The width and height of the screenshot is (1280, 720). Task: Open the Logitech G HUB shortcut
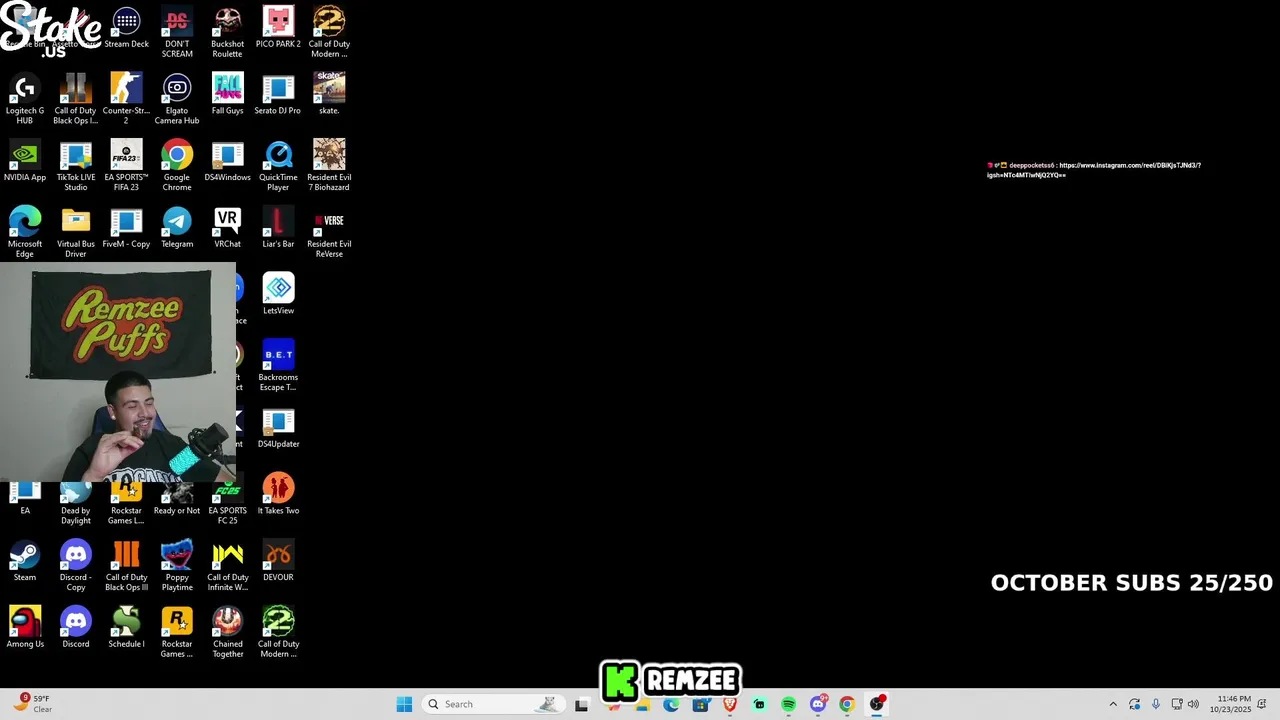point(25,99)
